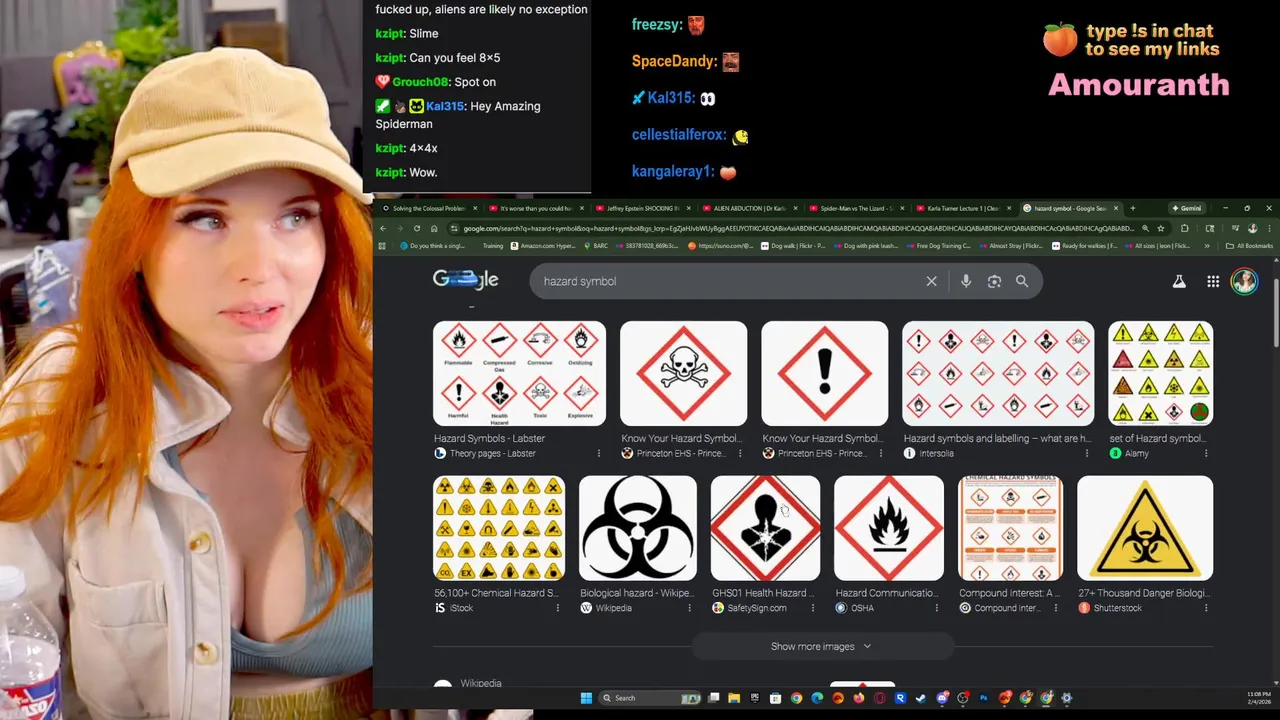Reload the page in Chrome
The height and width of the screenshot is (720, 1280).
[x=417, y=228]
